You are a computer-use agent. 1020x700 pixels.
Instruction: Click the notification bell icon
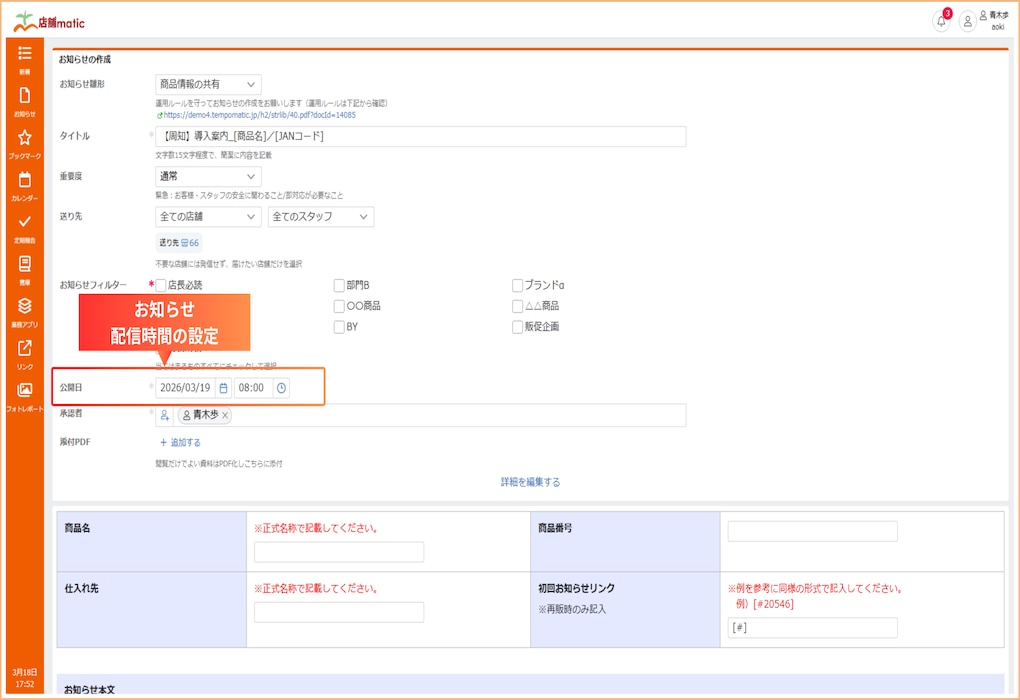[941, 21]
